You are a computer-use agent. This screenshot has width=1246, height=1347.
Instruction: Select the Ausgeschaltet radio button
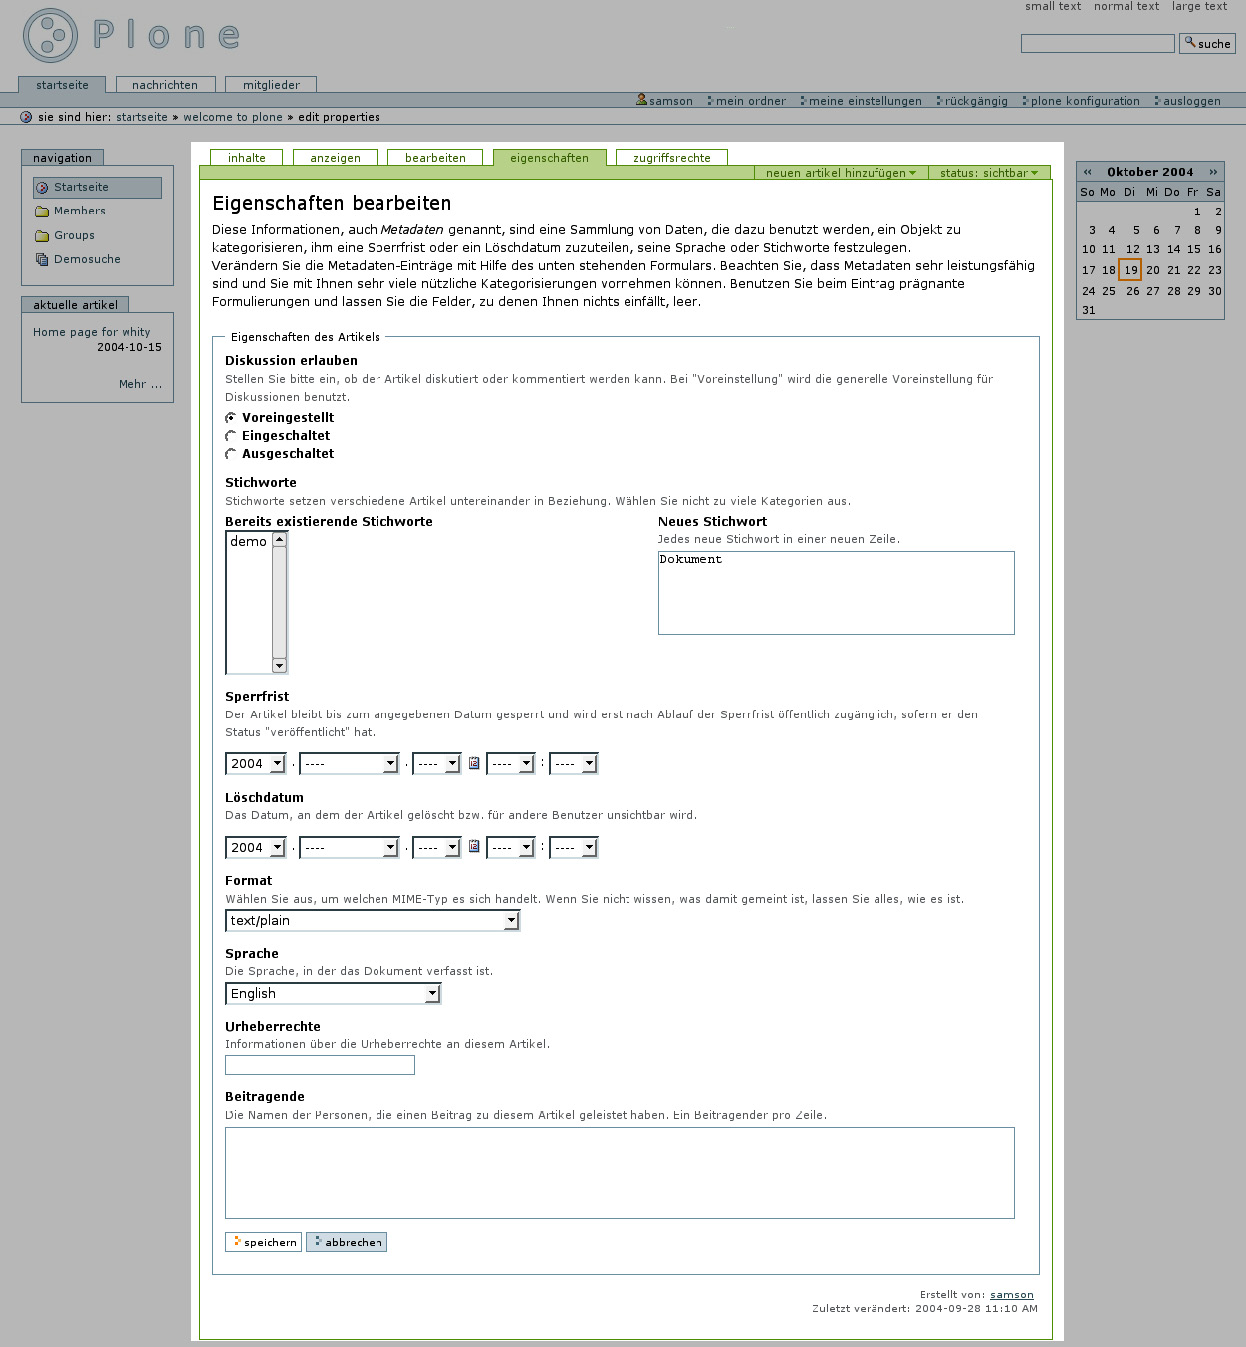coord(231,454)
